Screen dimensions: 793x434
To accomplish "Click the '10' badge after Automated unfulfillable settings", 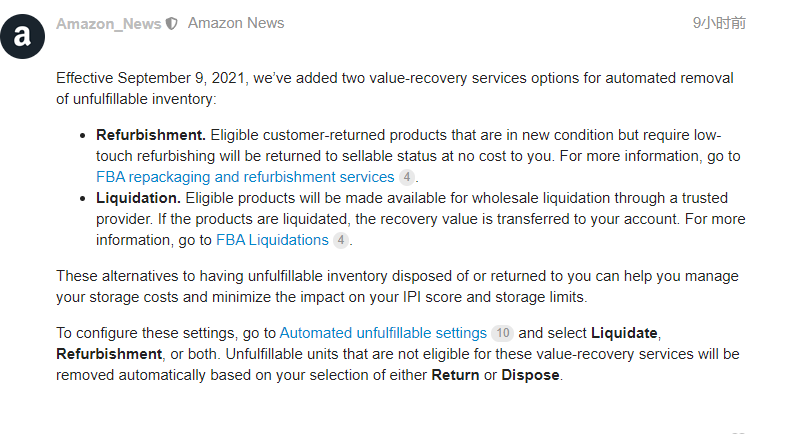I will click(x=502, y=333).
